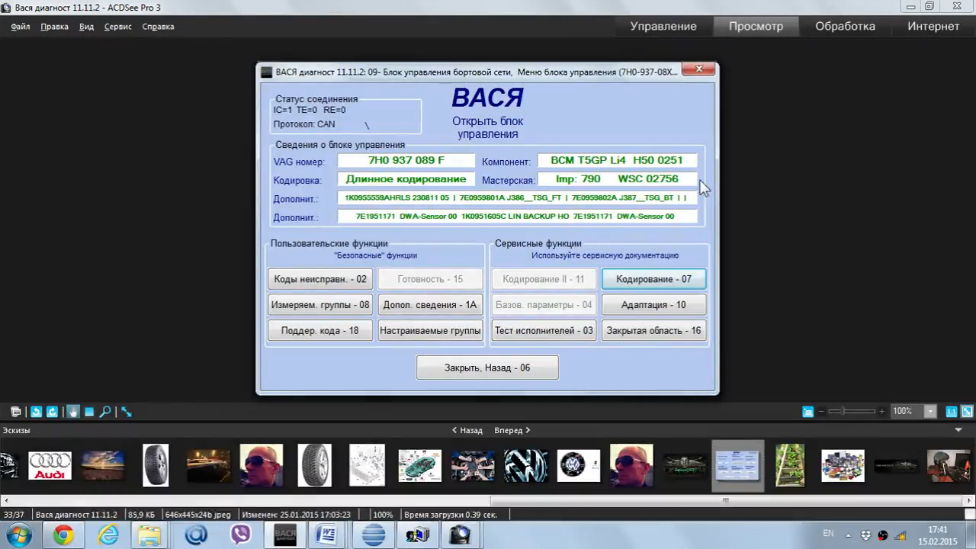
Task: Select the sunset landscape thumbnail
Action: [103, 466]
